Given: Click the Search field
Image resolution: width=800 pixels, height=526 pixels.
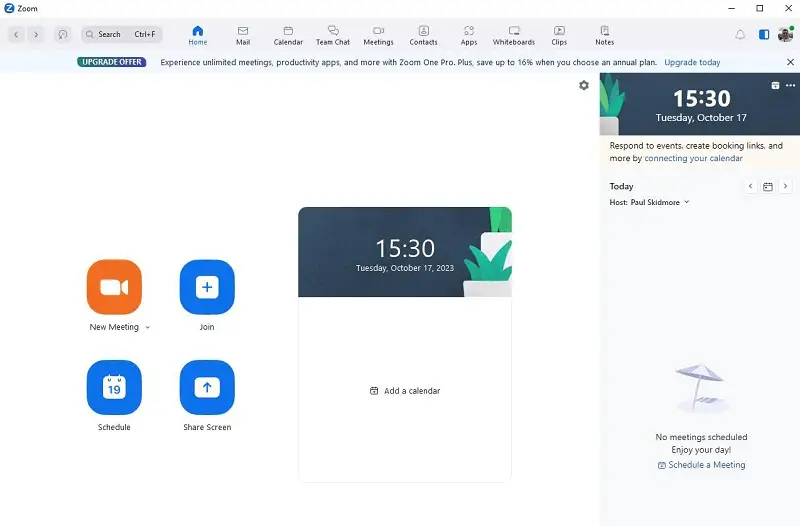Looking at the screenshot, I should pyautogui.click(x=121, y=34).
